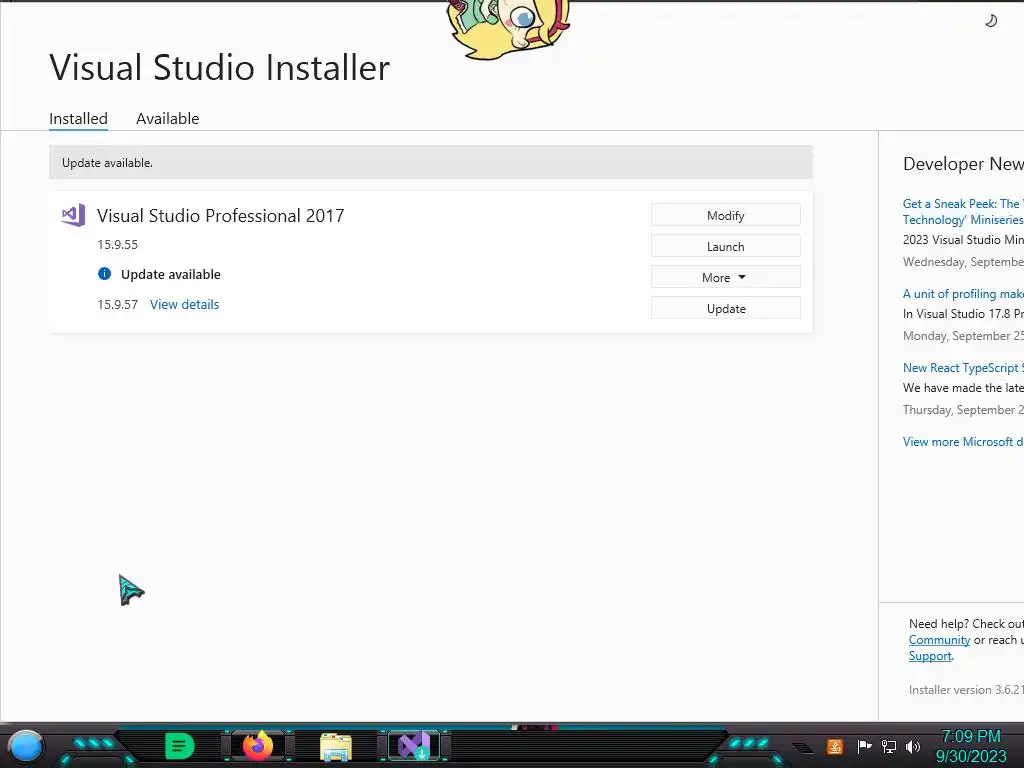Open 'Get a Sneak Peek' news link
This screenshot has width=1024, height=768.
click(x=963, y=212)
